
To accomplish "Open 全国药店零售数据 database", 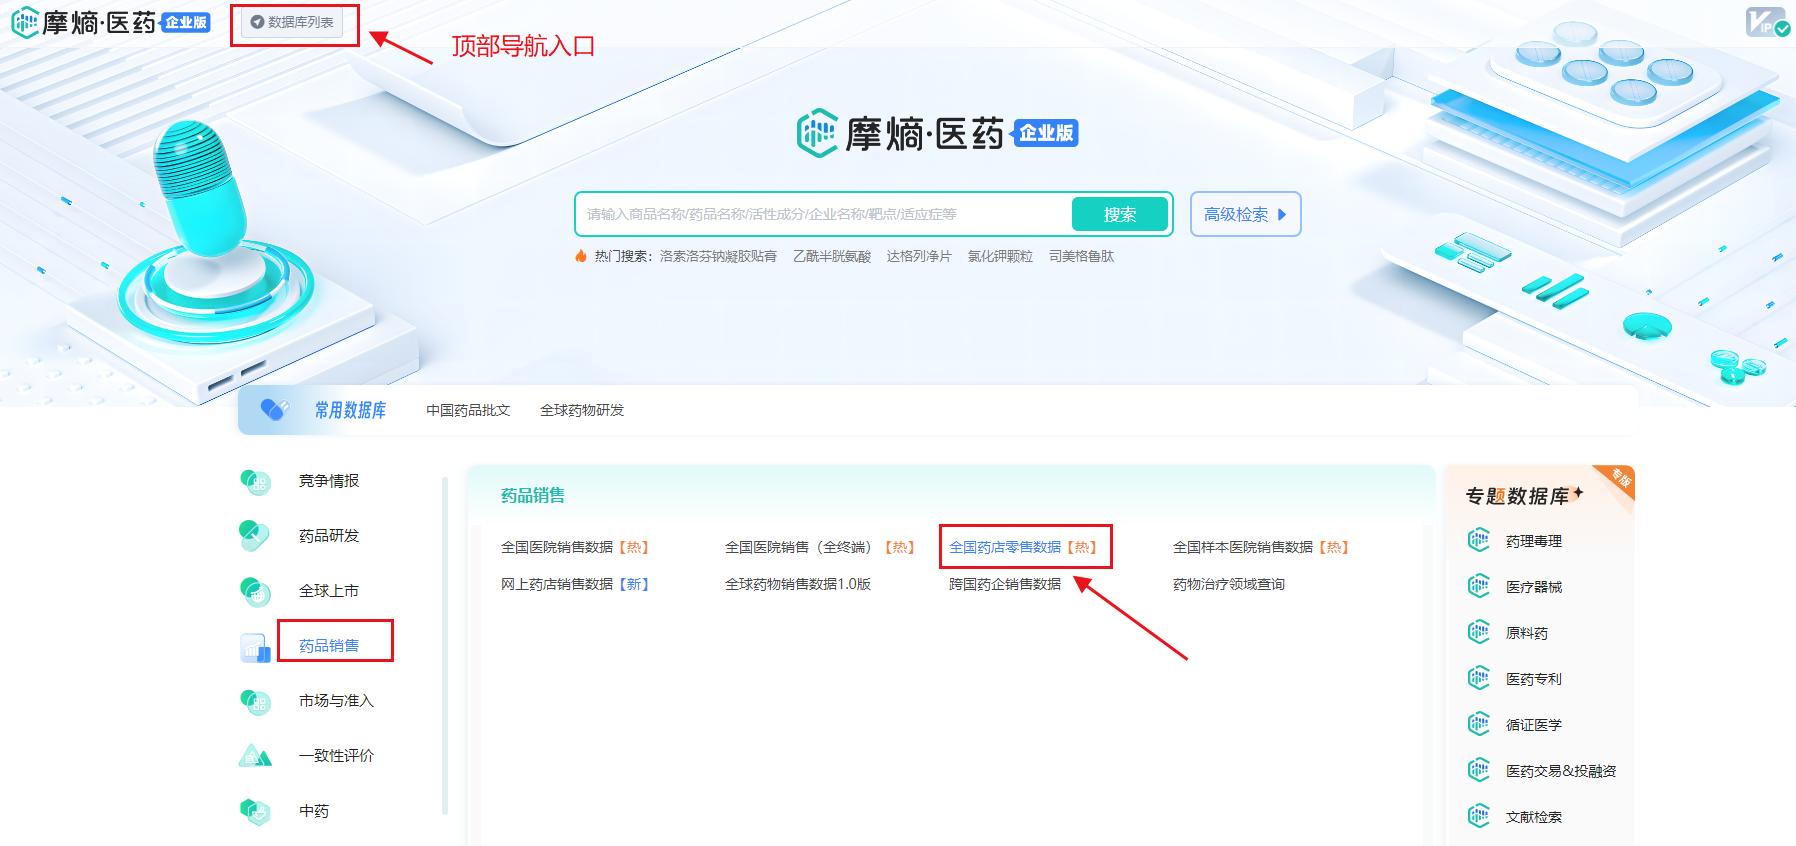I will (1023, 547).
